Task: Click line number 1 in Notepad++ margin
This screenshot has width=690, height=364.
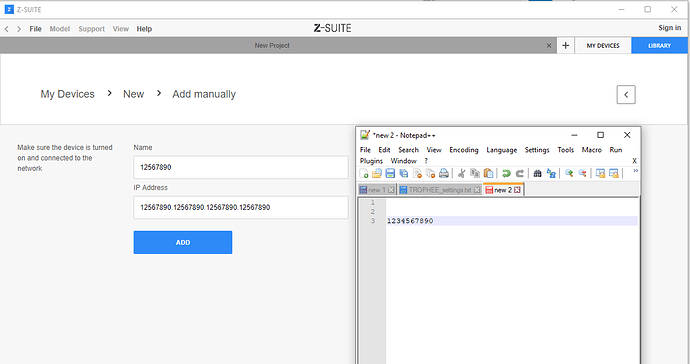Action: [373, 202]
